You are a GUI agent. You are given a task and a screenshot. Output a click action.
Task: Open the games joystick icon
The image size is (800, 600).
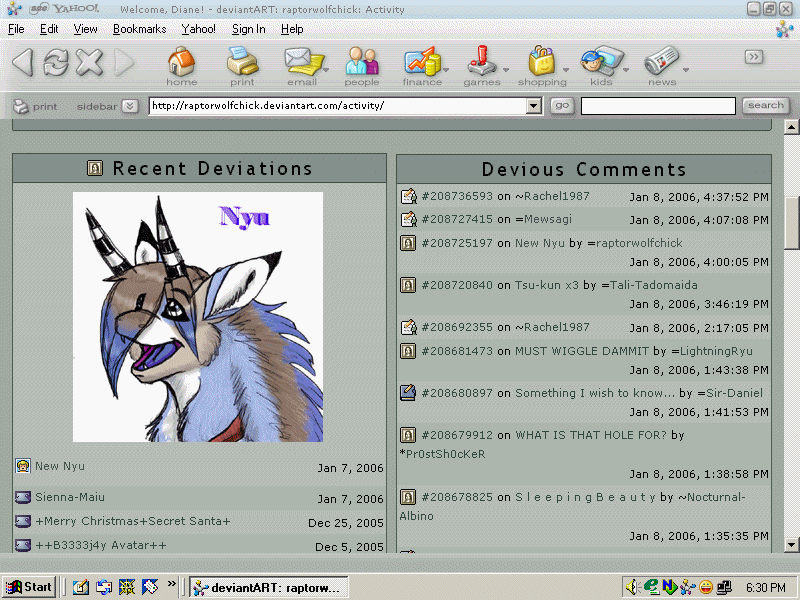(x=482, y=66)
